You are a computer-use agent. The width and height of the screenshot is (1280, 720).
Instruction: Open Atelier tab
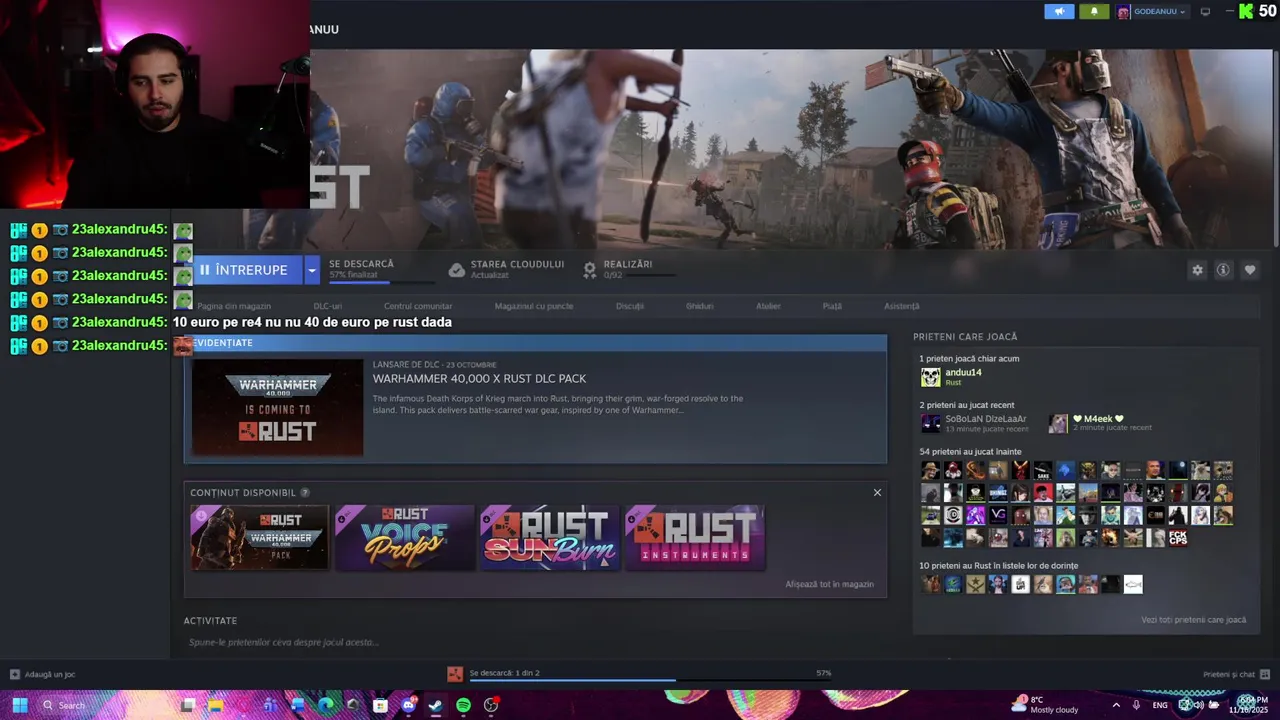[768, 306]
